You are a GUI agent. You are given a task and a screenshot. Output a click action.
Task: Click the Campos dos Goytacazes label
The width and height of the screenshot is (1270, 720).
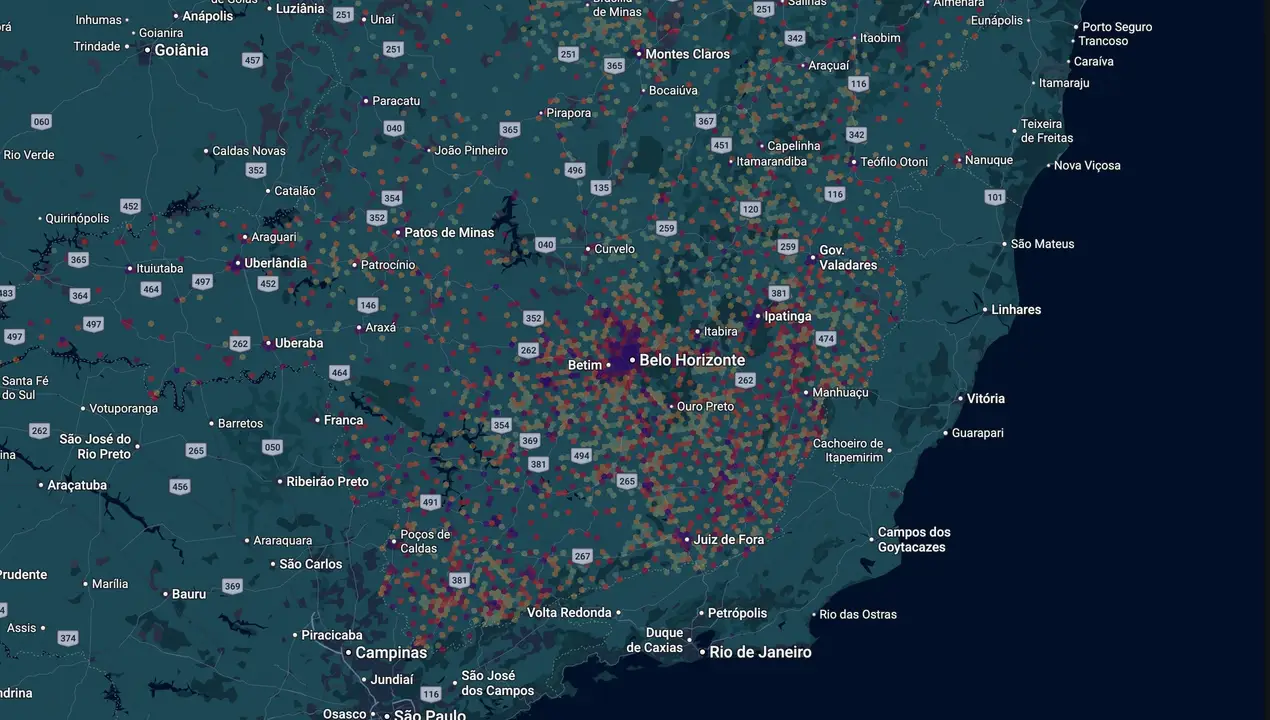[914, 540]
